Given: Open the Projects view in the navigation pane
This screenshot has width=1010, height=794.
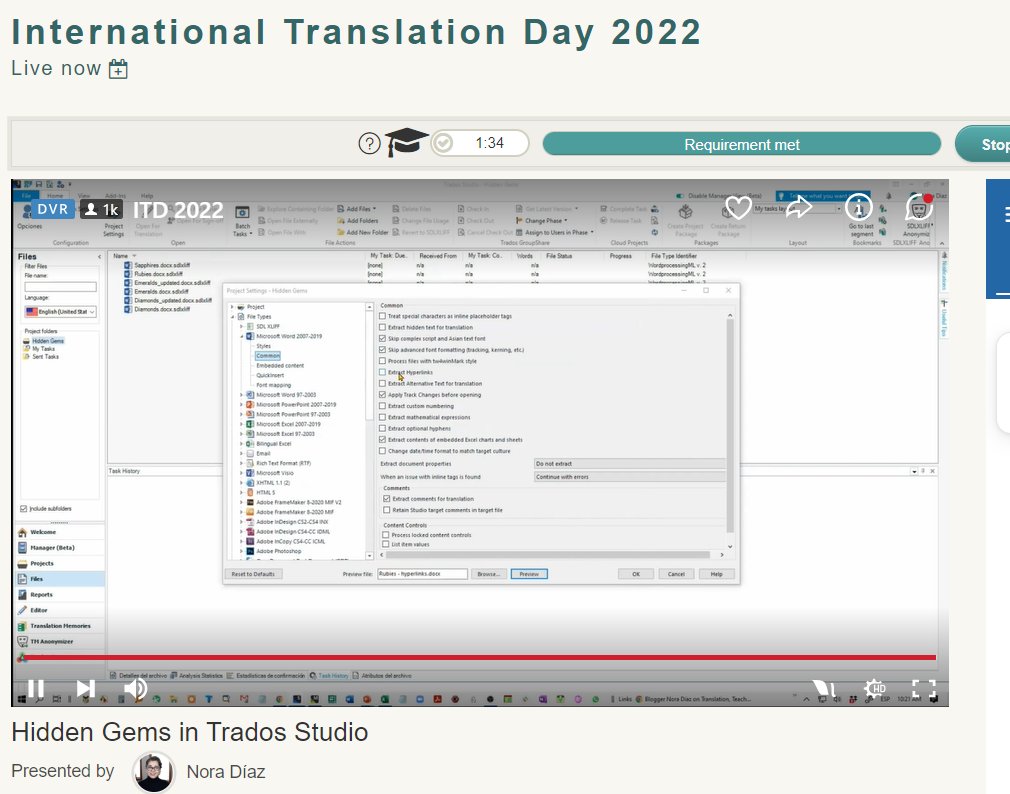Looking at the screenshot, I should pyautogui.click(x=42, y=563).
